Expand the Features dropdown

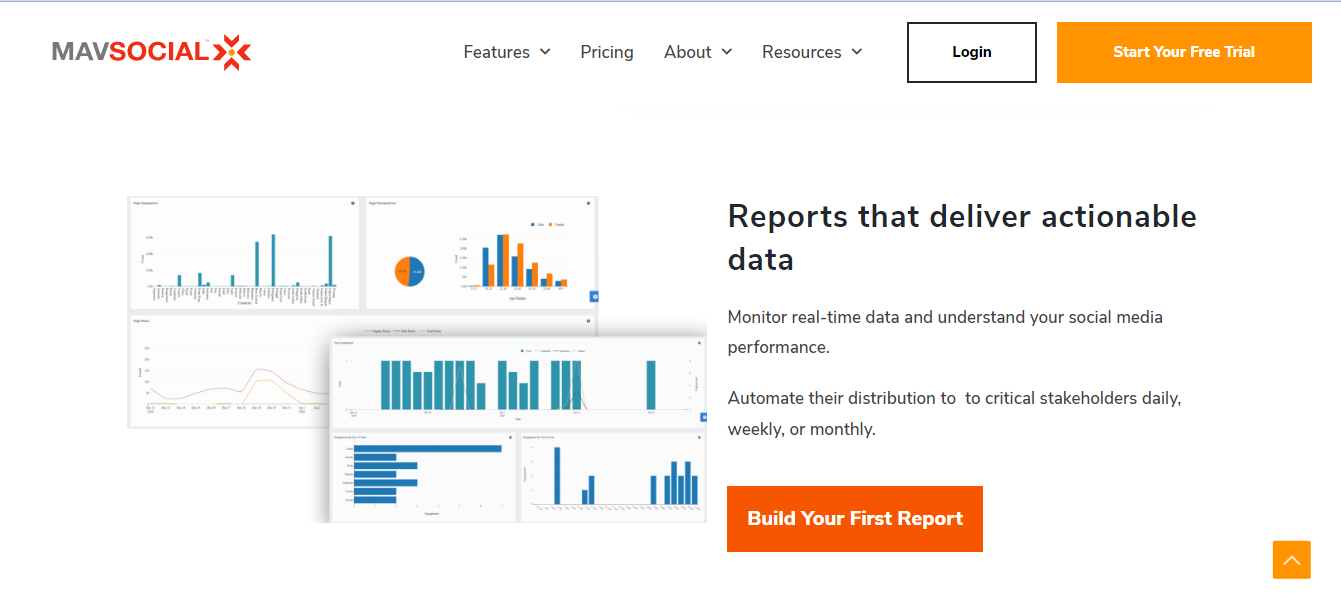[x=497, y=52]
